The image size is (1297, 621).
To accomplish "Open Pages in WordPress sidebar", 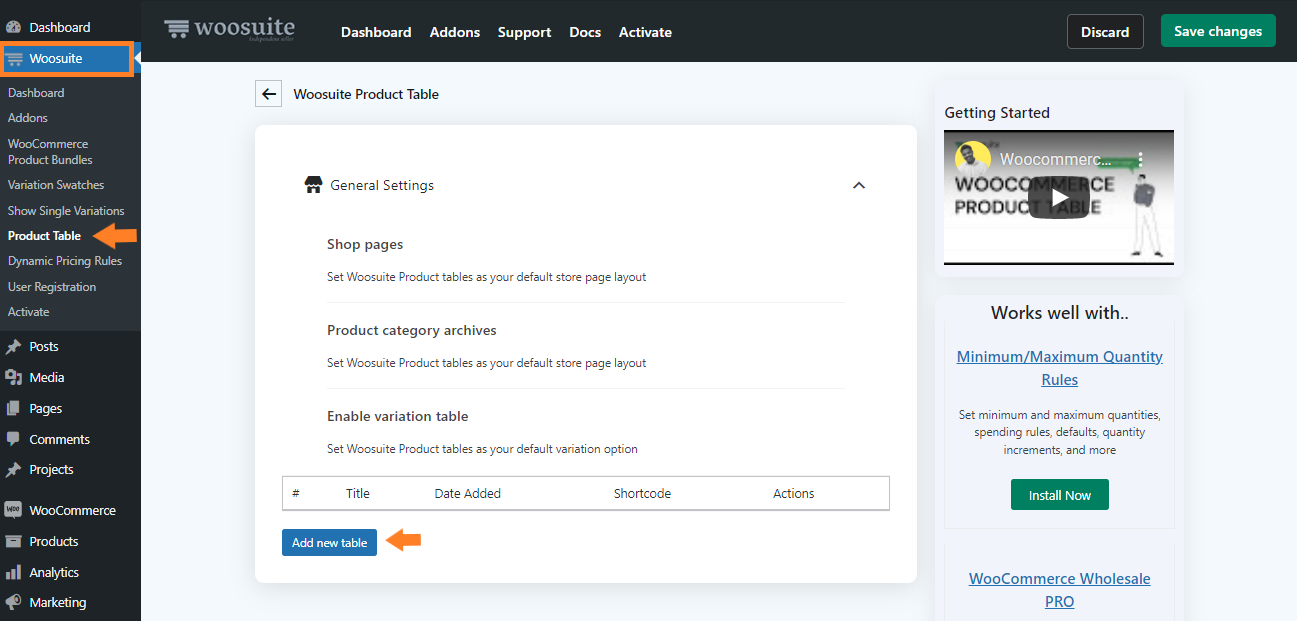I will [46, 409].
